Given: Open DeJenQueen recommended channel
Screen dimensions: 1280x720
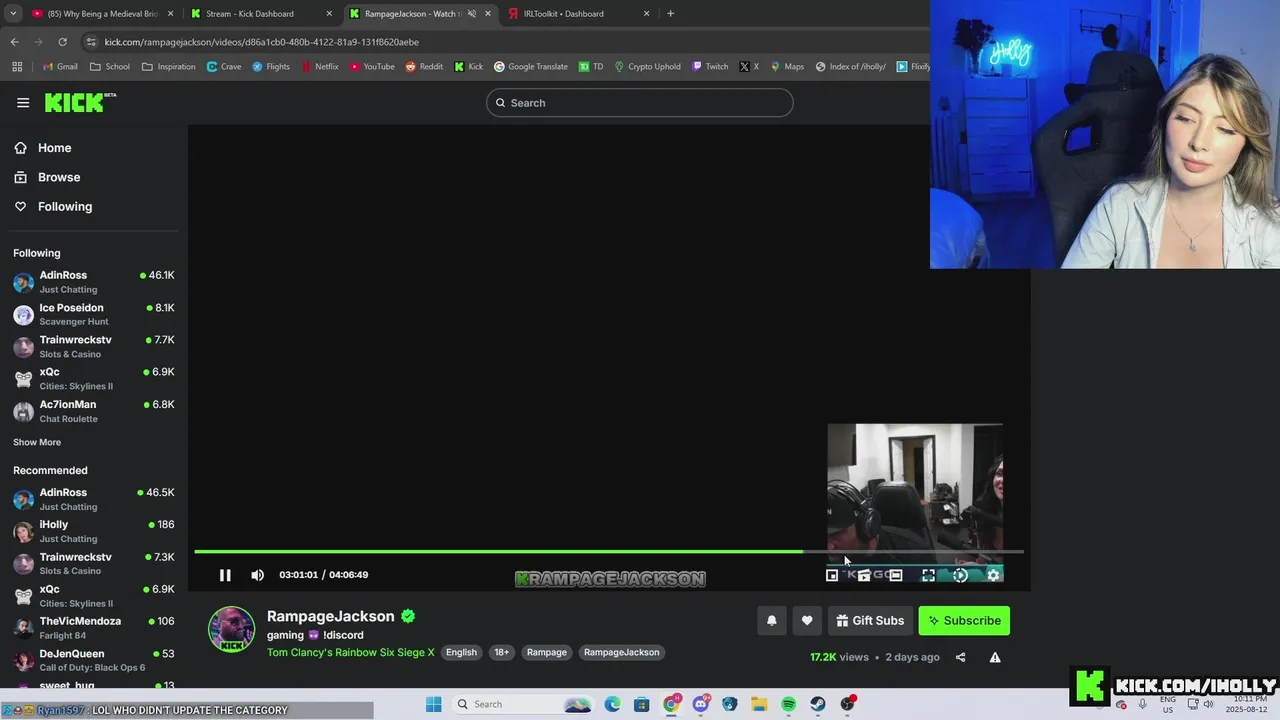Looking at the screenshot, I should 94,660.
